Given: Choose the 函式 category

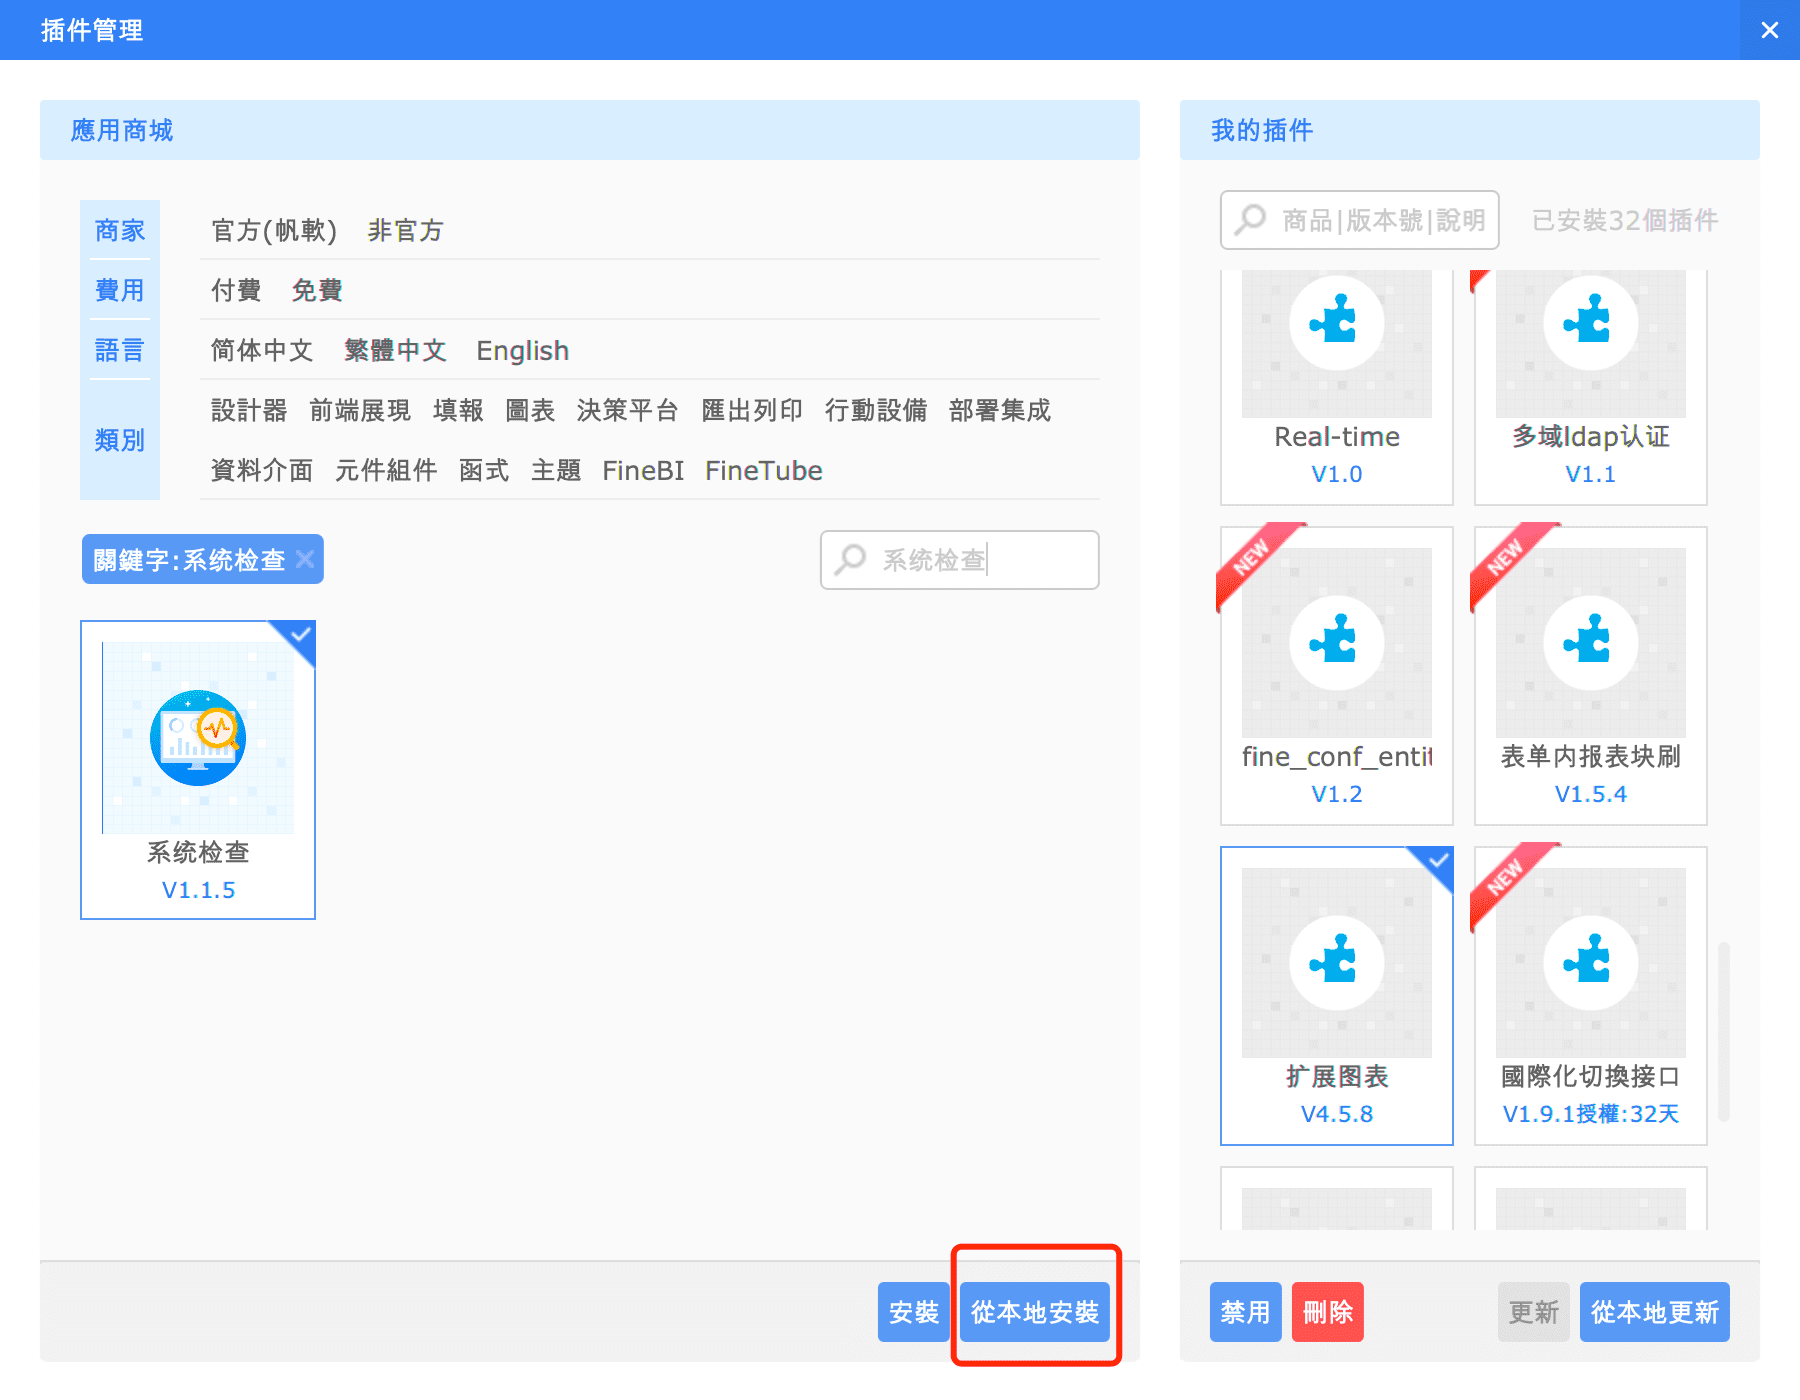Looking at the screenshot, I should (484, 471).
